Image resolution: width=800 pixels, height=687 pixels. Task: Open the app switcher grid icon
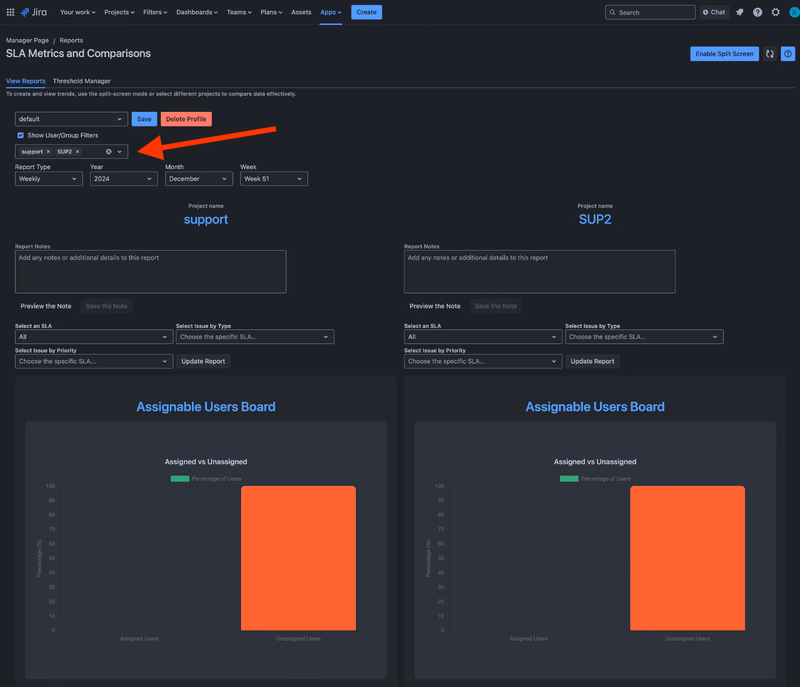(x=10, y=12)
